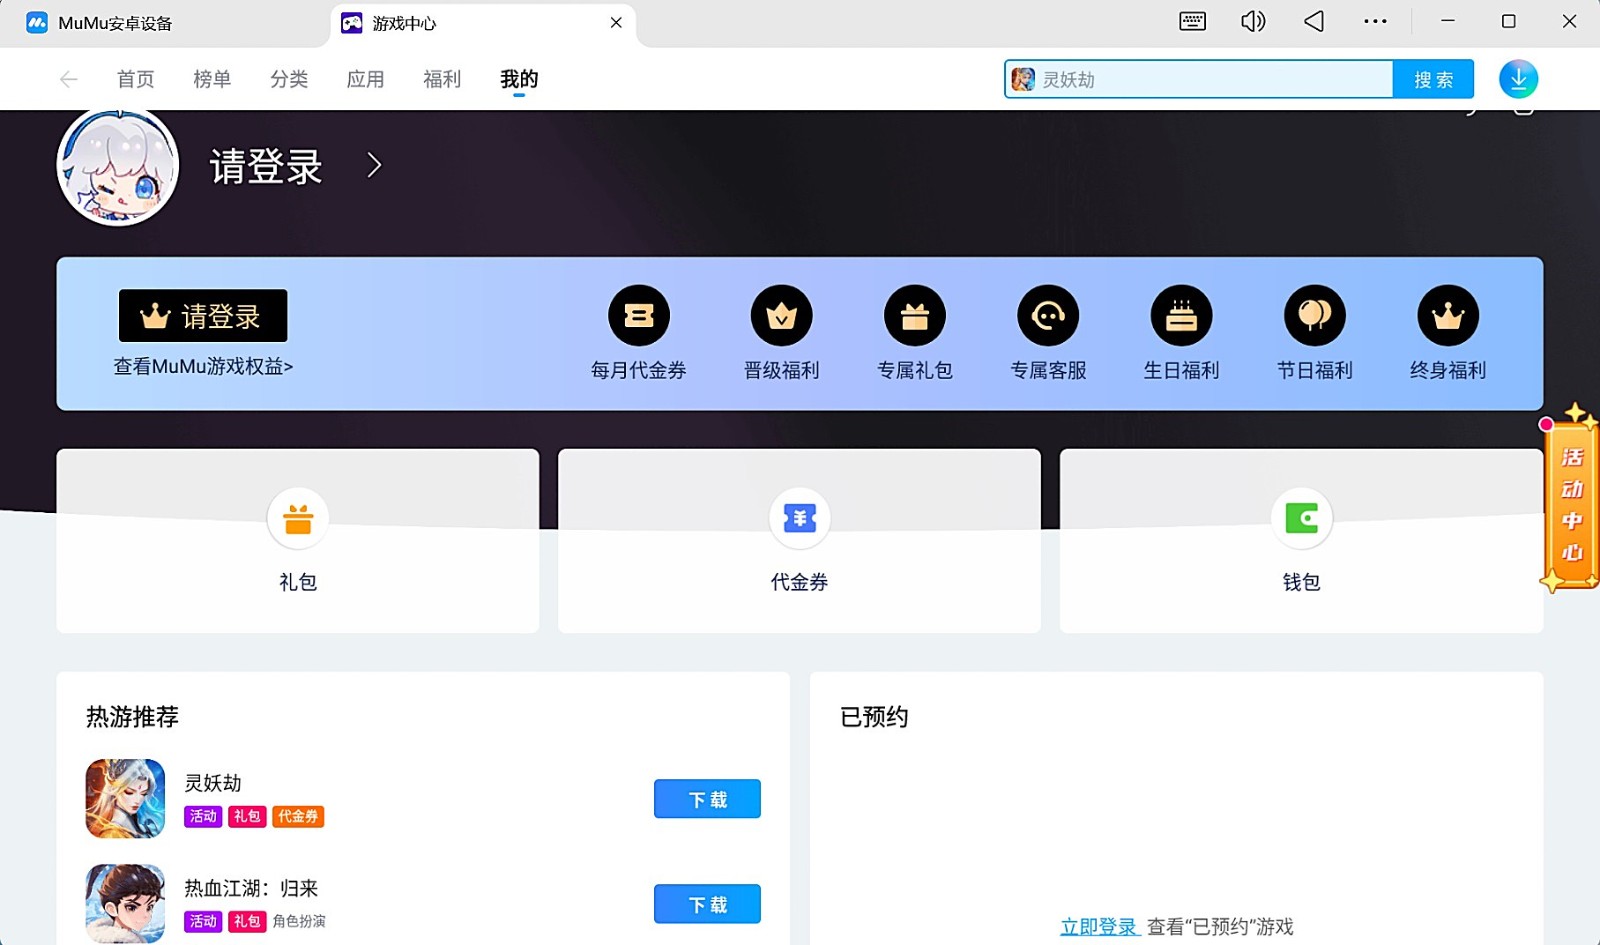Go back using the left arrow

click(68, 79)
